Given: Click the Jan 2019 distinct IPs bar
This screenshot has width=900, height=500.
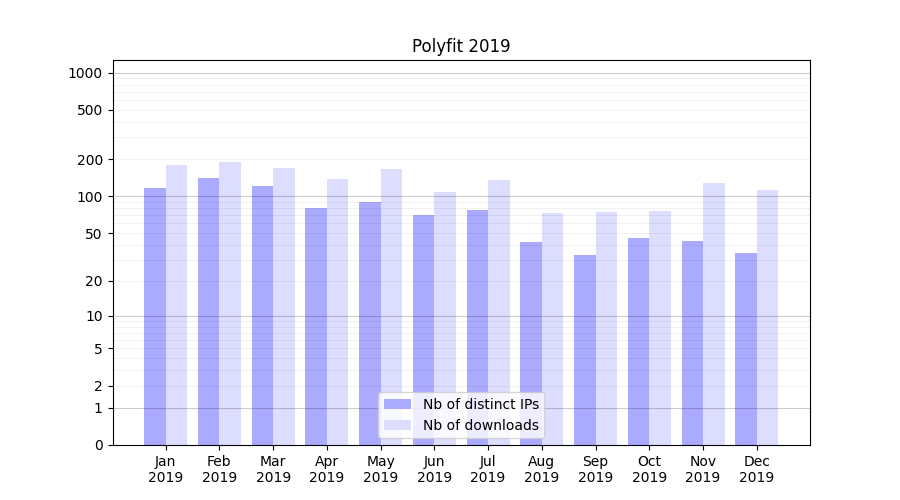Looking at the screenshot, I should pos(155,315).
